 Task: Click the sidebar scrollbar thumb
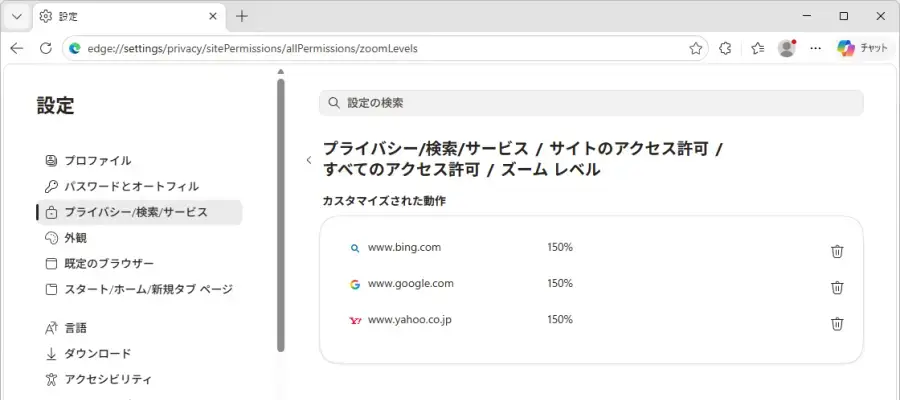pyautogui.click(x=281, y=215)
